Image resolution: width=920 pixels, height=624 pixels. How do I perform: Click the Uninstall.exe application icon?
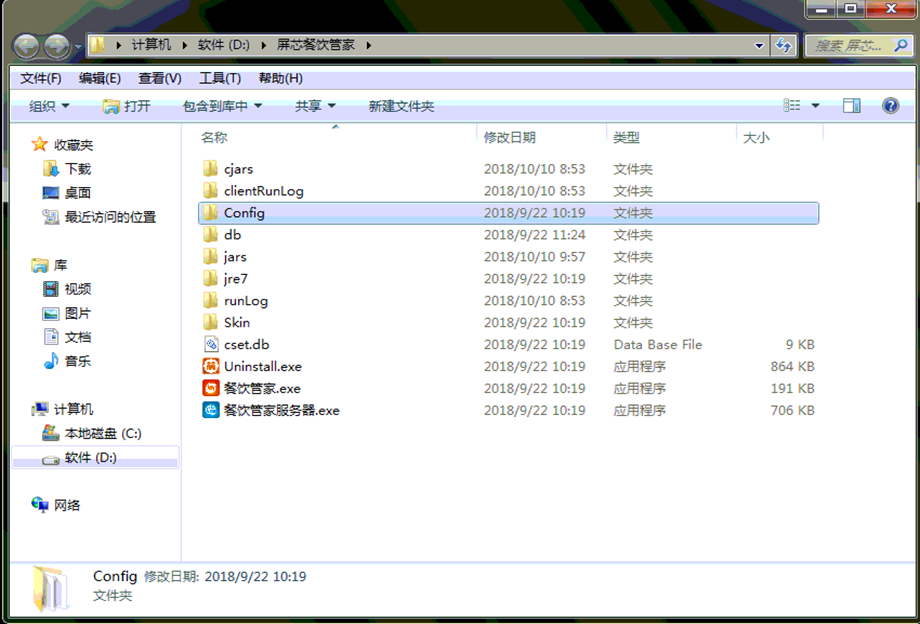(211, 367)
